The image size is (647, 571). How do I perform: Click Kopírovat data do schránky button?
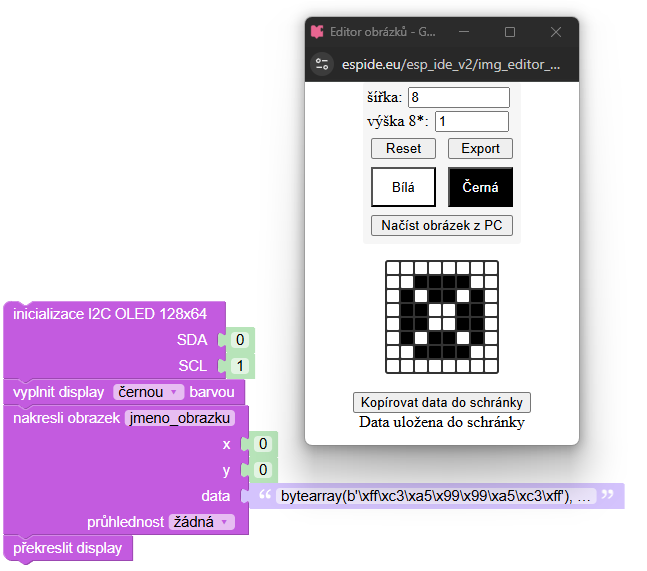coord(442,402)
